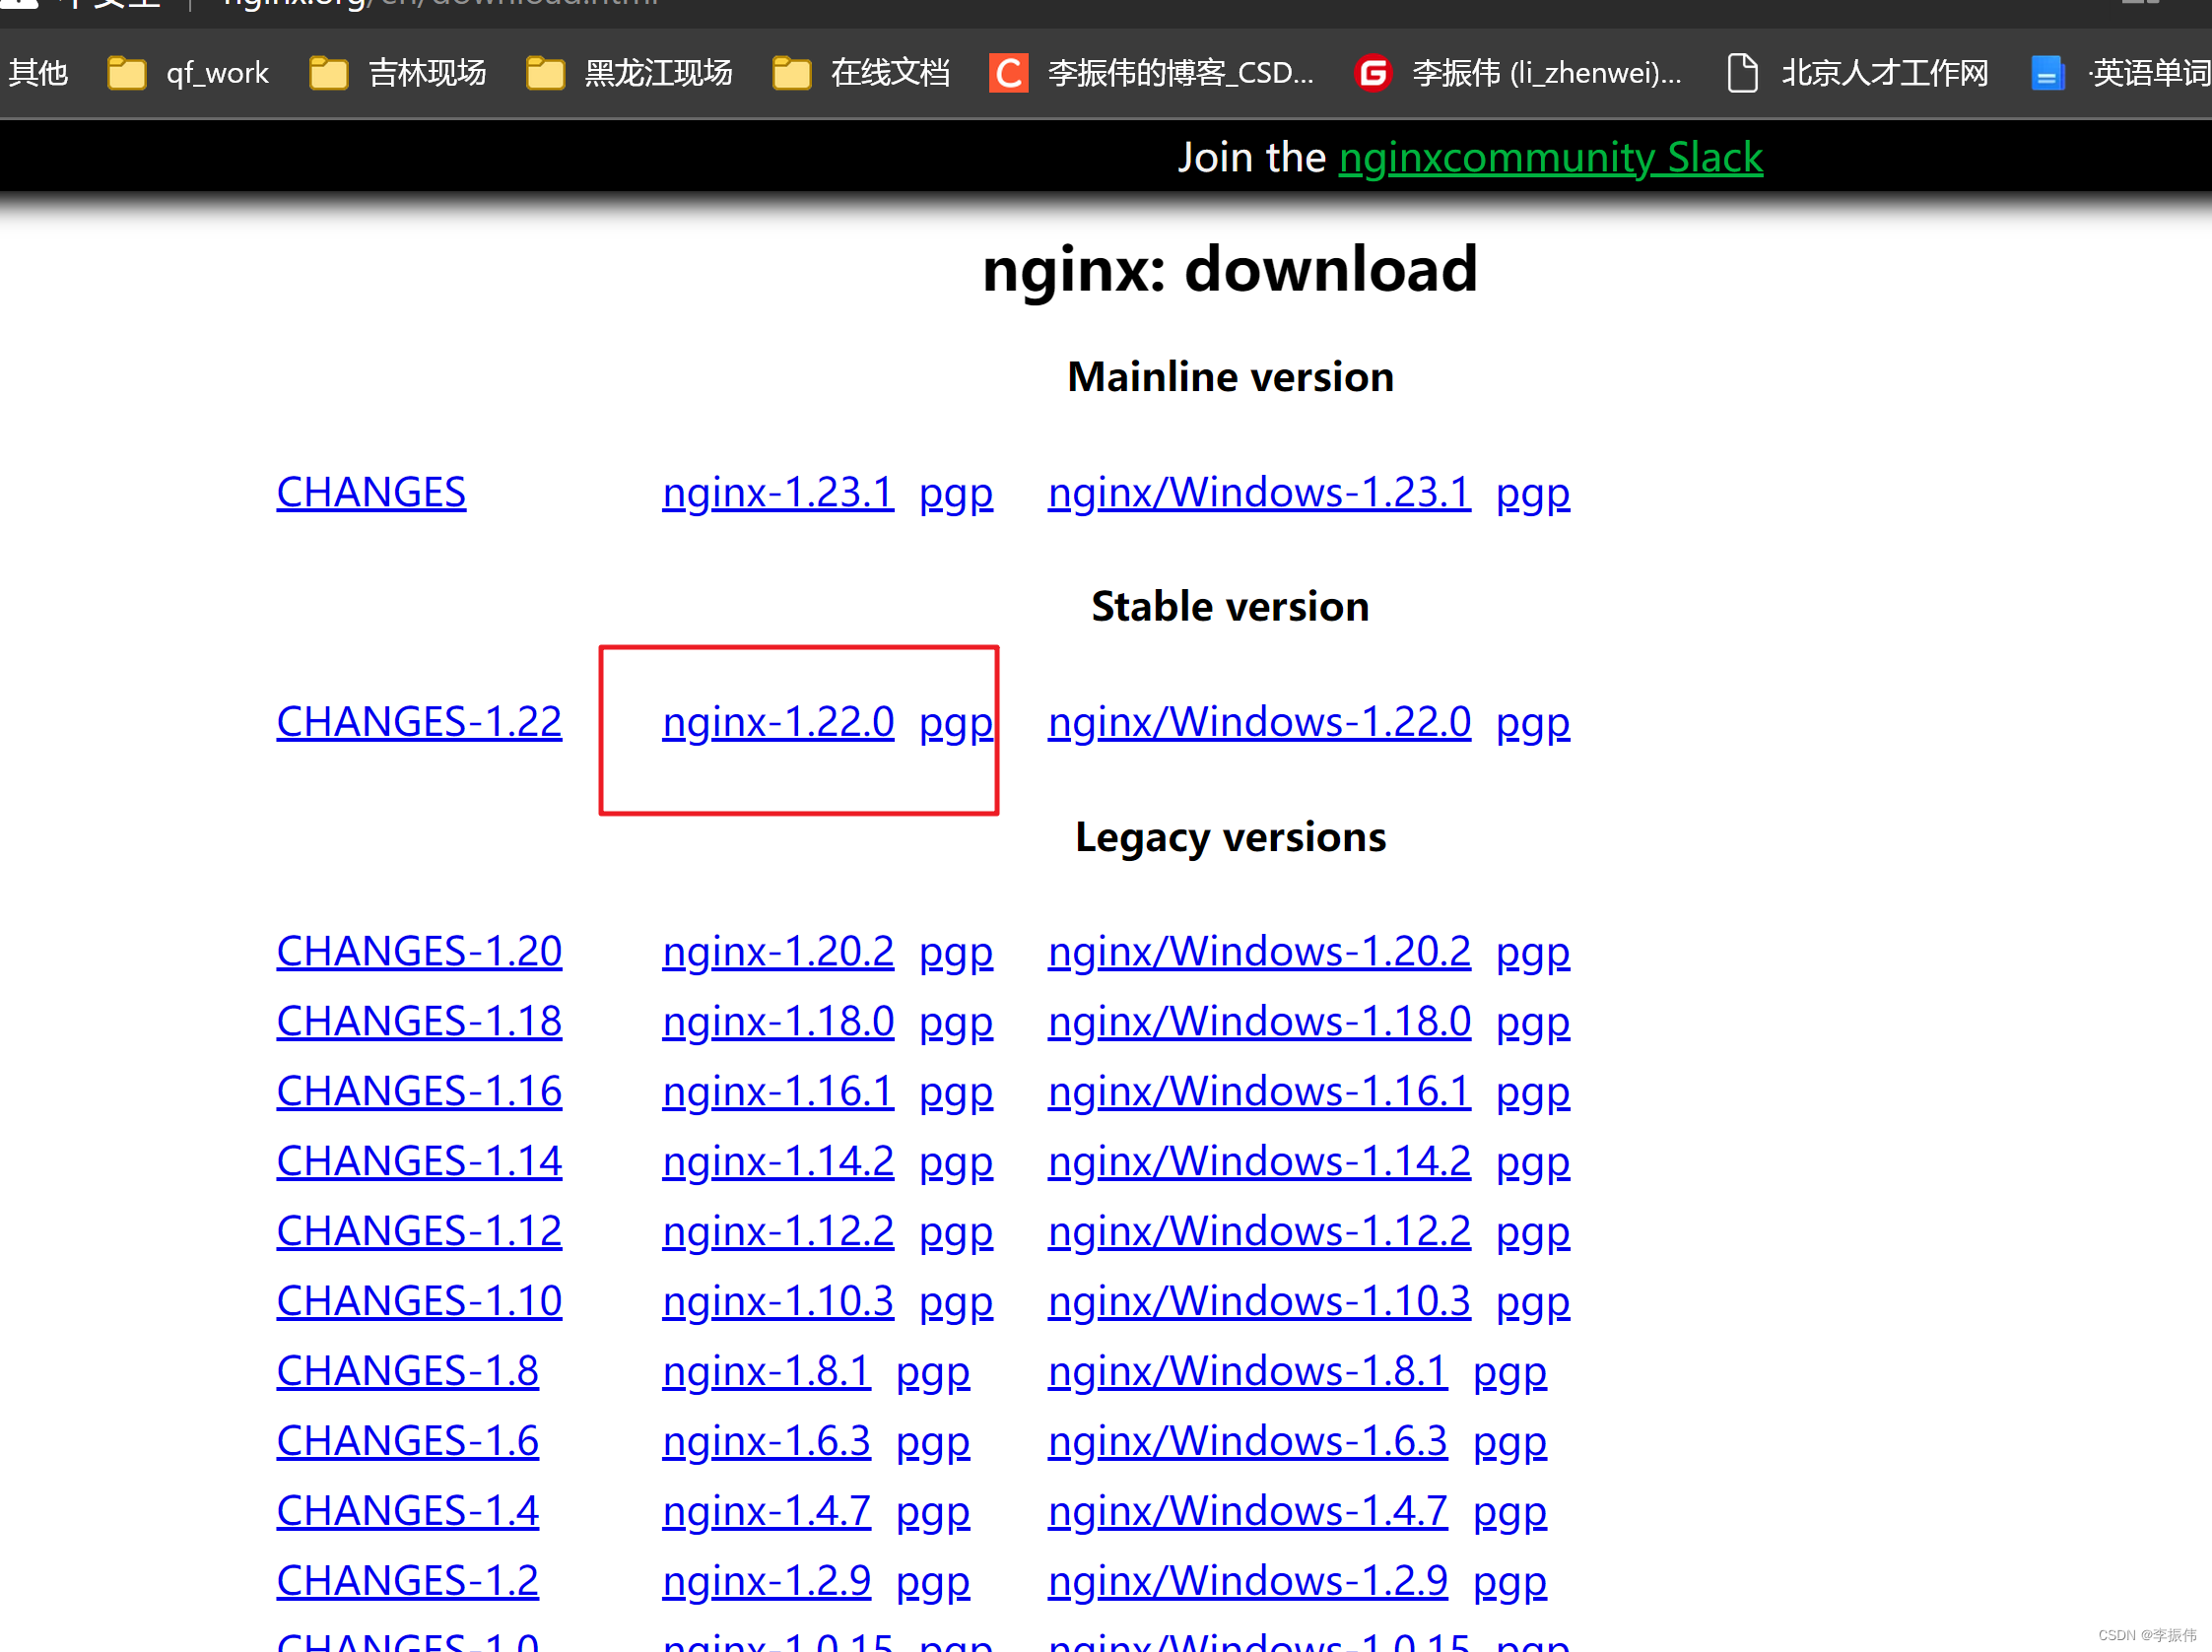Open the 英语单词 bookmark

pyautogui.click(x=2120, y=73)
